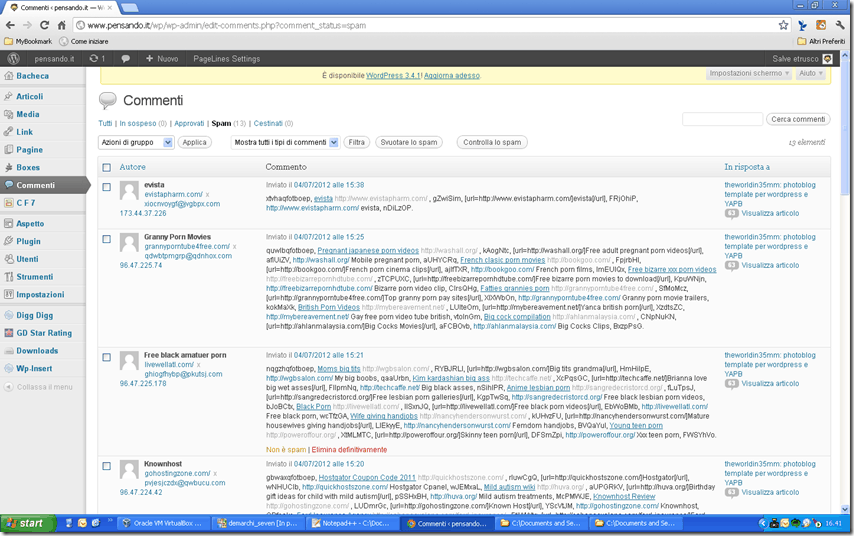The height and width of the screenshot is (536, 854).
Task: Check the Free black amatuer comment checkbox
Action: pos(107,357)
